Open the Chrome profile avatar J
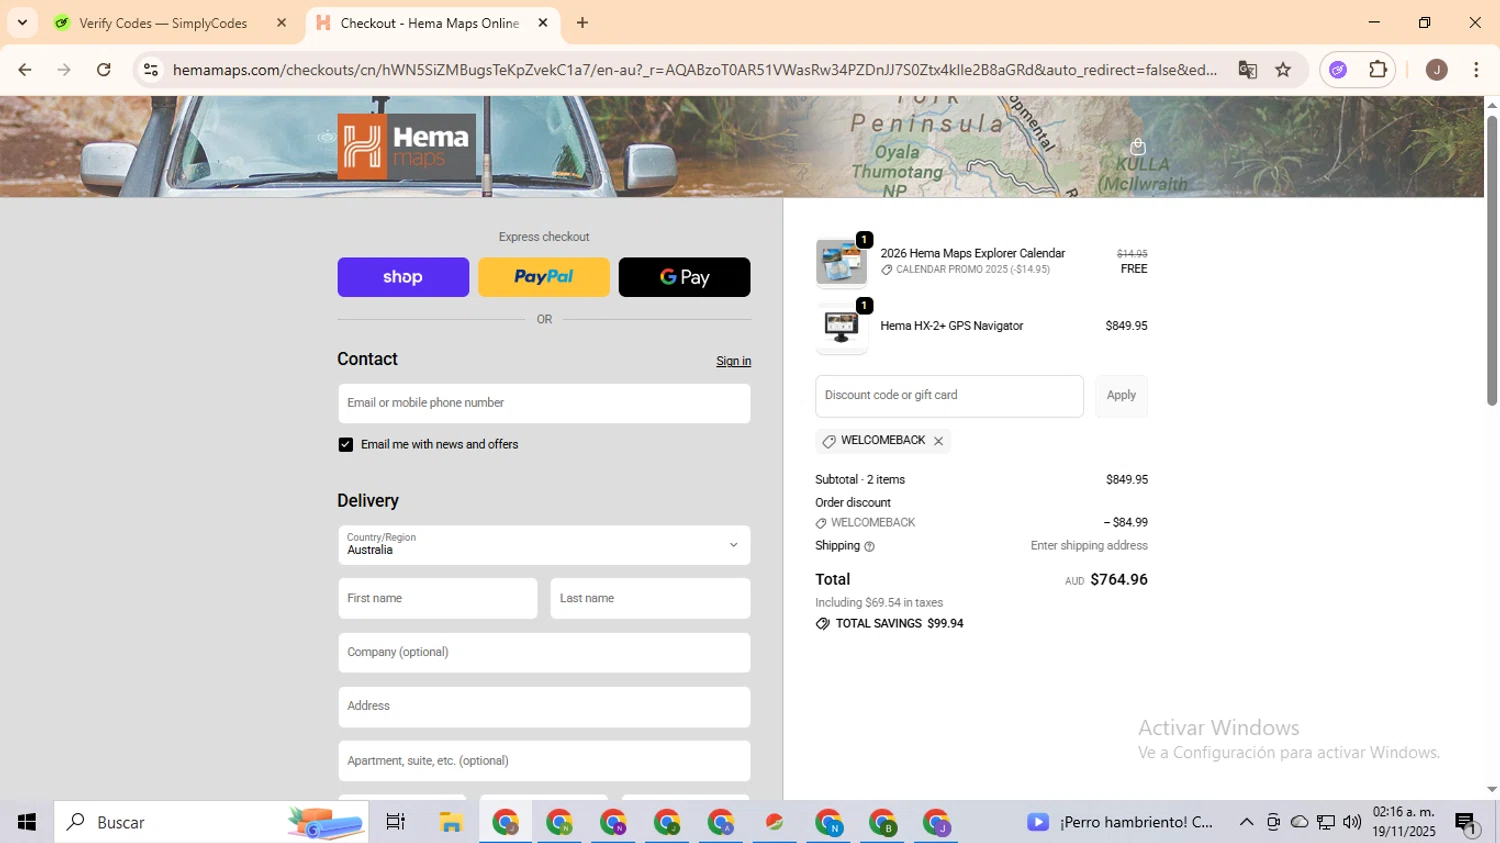The image size is (1500, 843). 1436,70
